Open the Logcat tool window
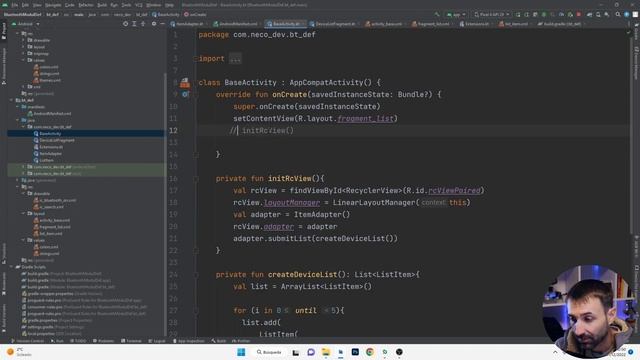 pos(157,341)
